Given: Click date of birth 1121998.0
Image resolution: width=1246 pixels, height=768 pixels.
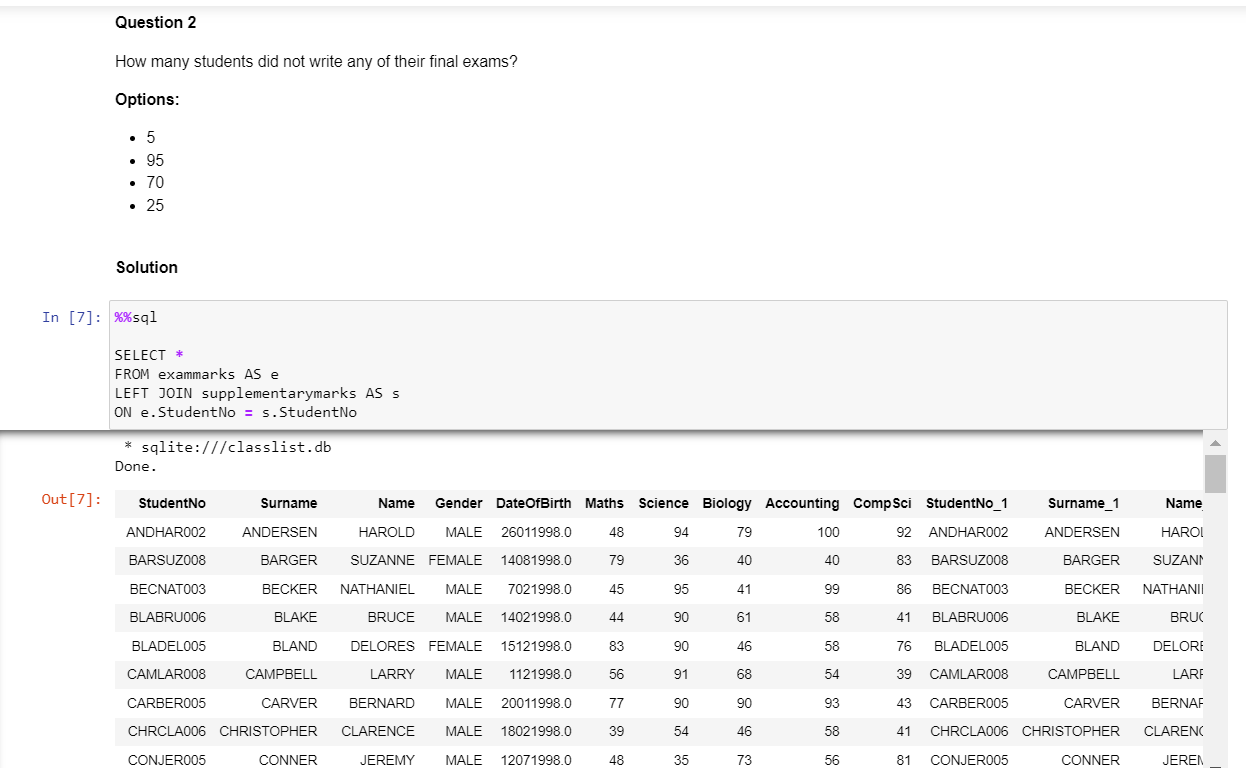Looking at the screenshot, I should coord(541,674).
